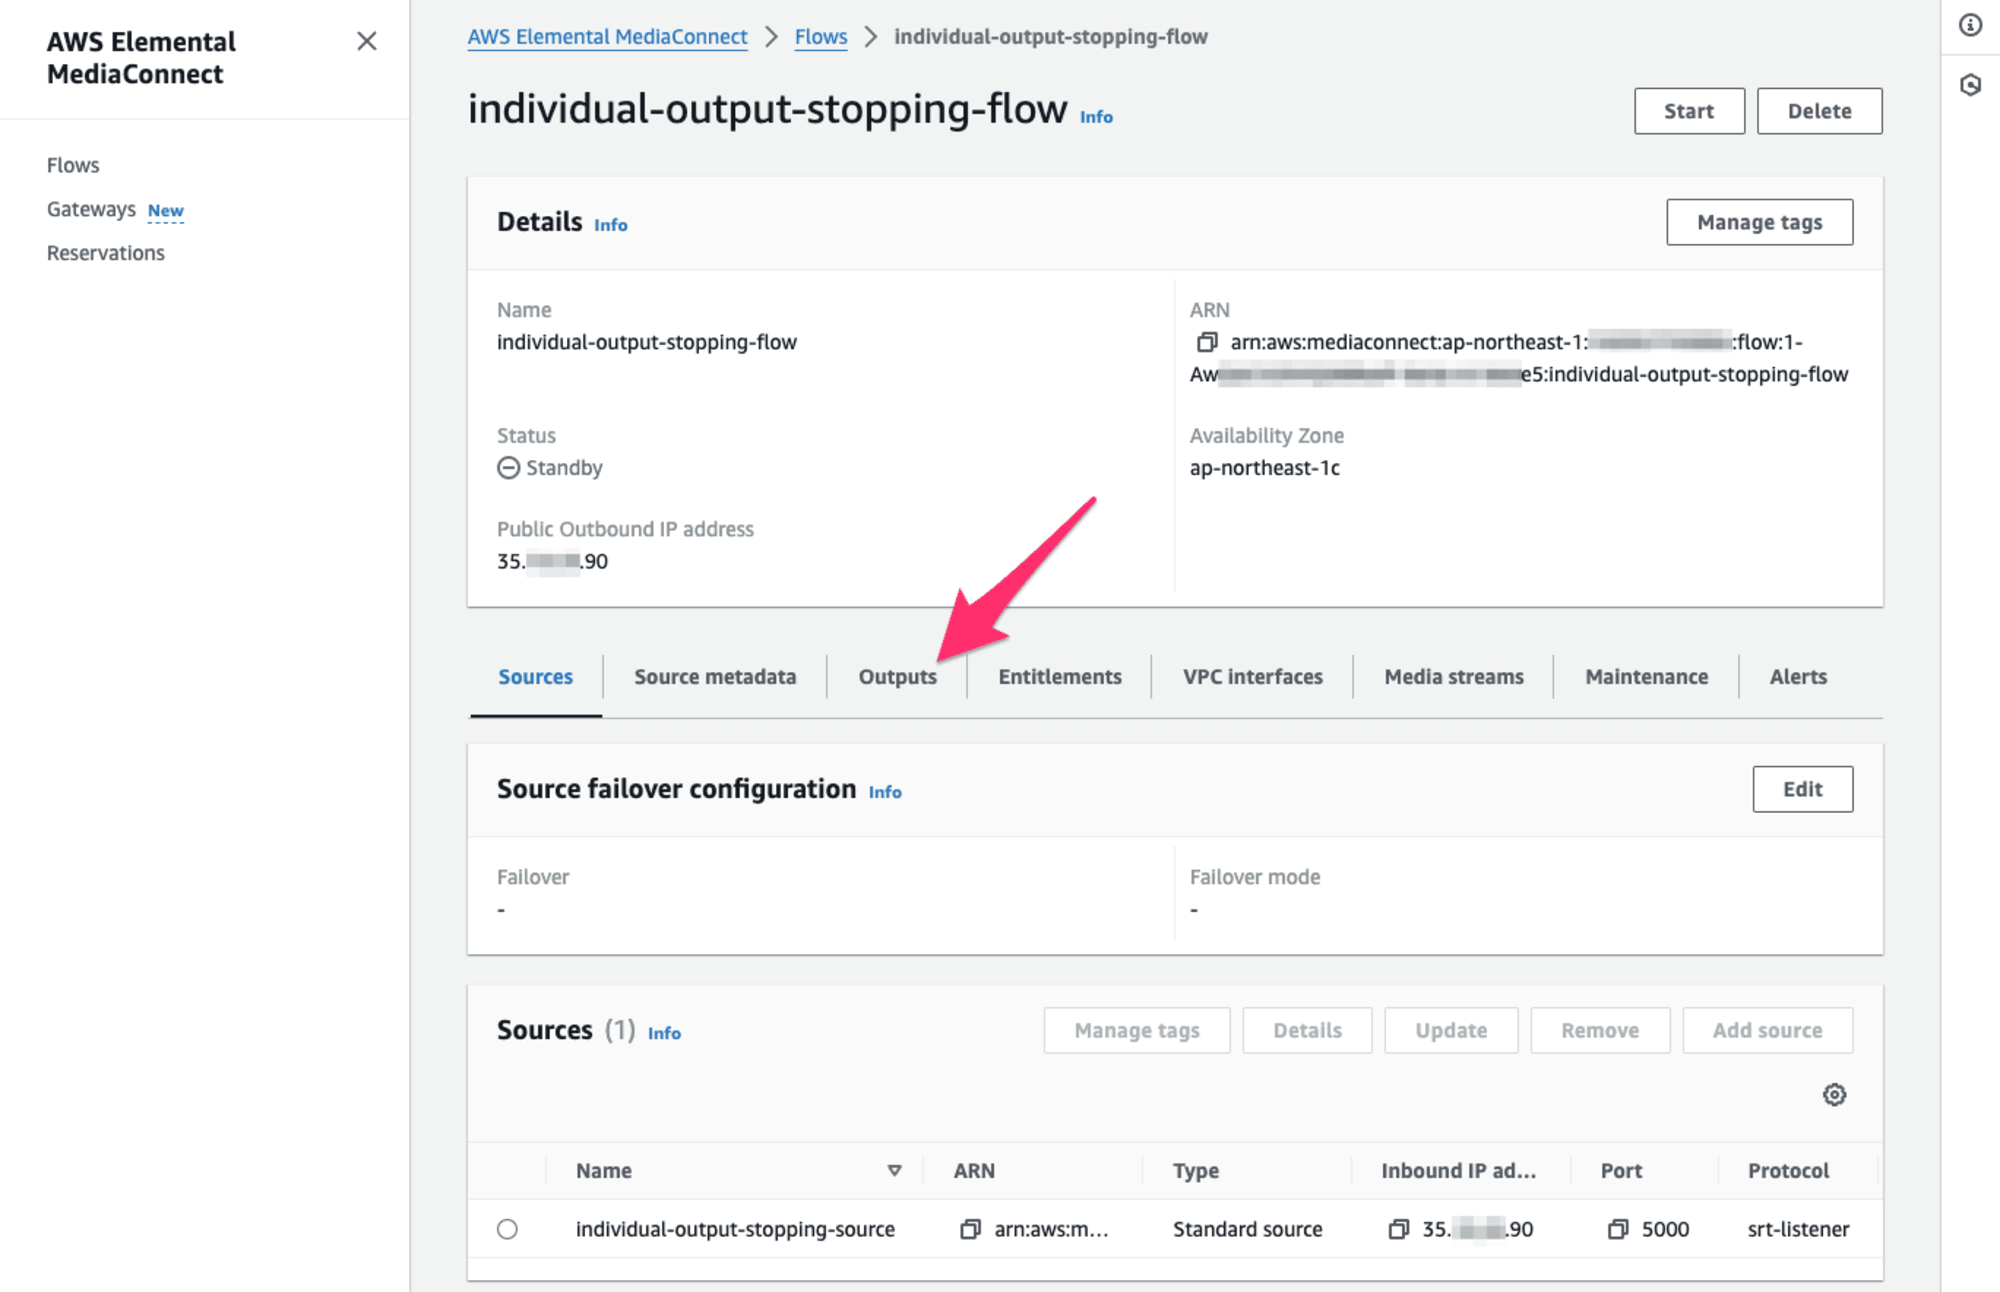Select the individual-output-stopping-source radio button
2000x1292 pixels.
pos(508,1229)
